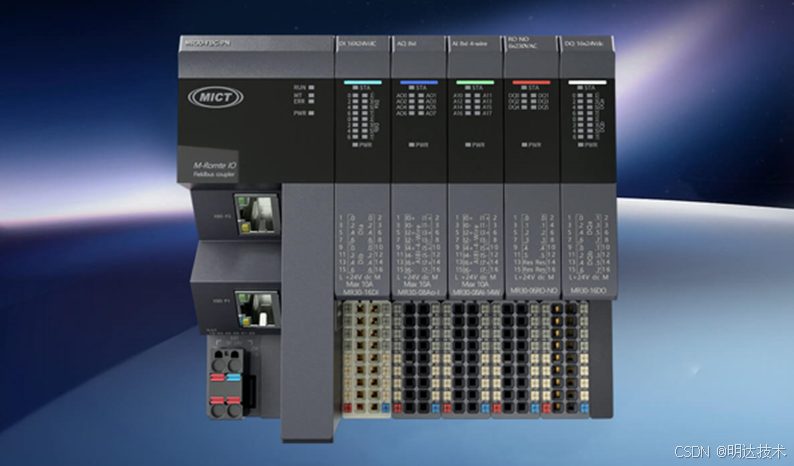Viewport: 794px width, 466px height.
Task: Click the AO7 channel LED
Action: click(421, 113)
